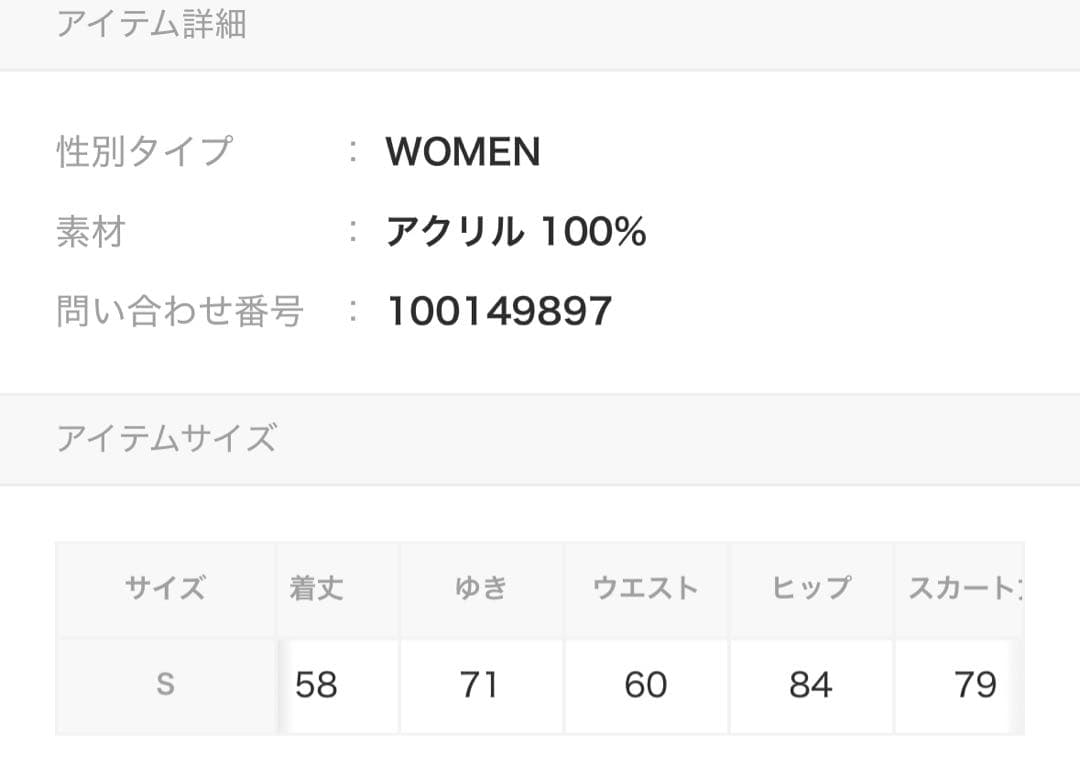
Task: Click the S size row cell
Action: (166, 685)
